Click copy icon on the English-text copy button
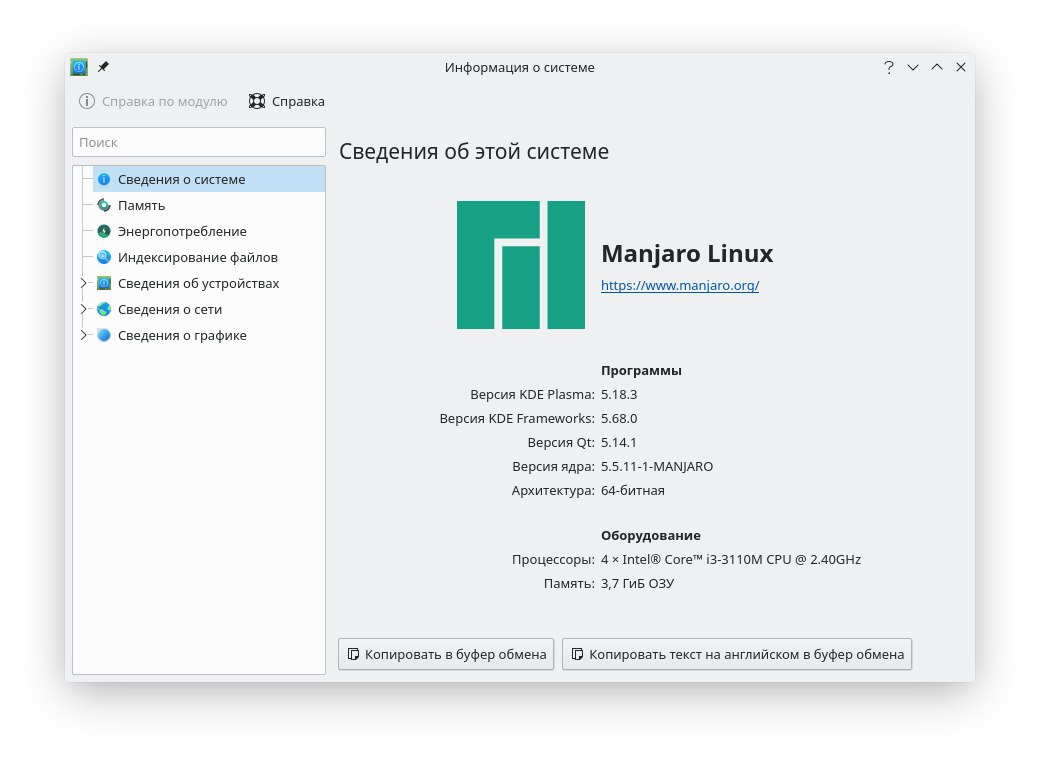This screenshot has width=1040, height=759. pyautogui.click(x=578, y=654)
